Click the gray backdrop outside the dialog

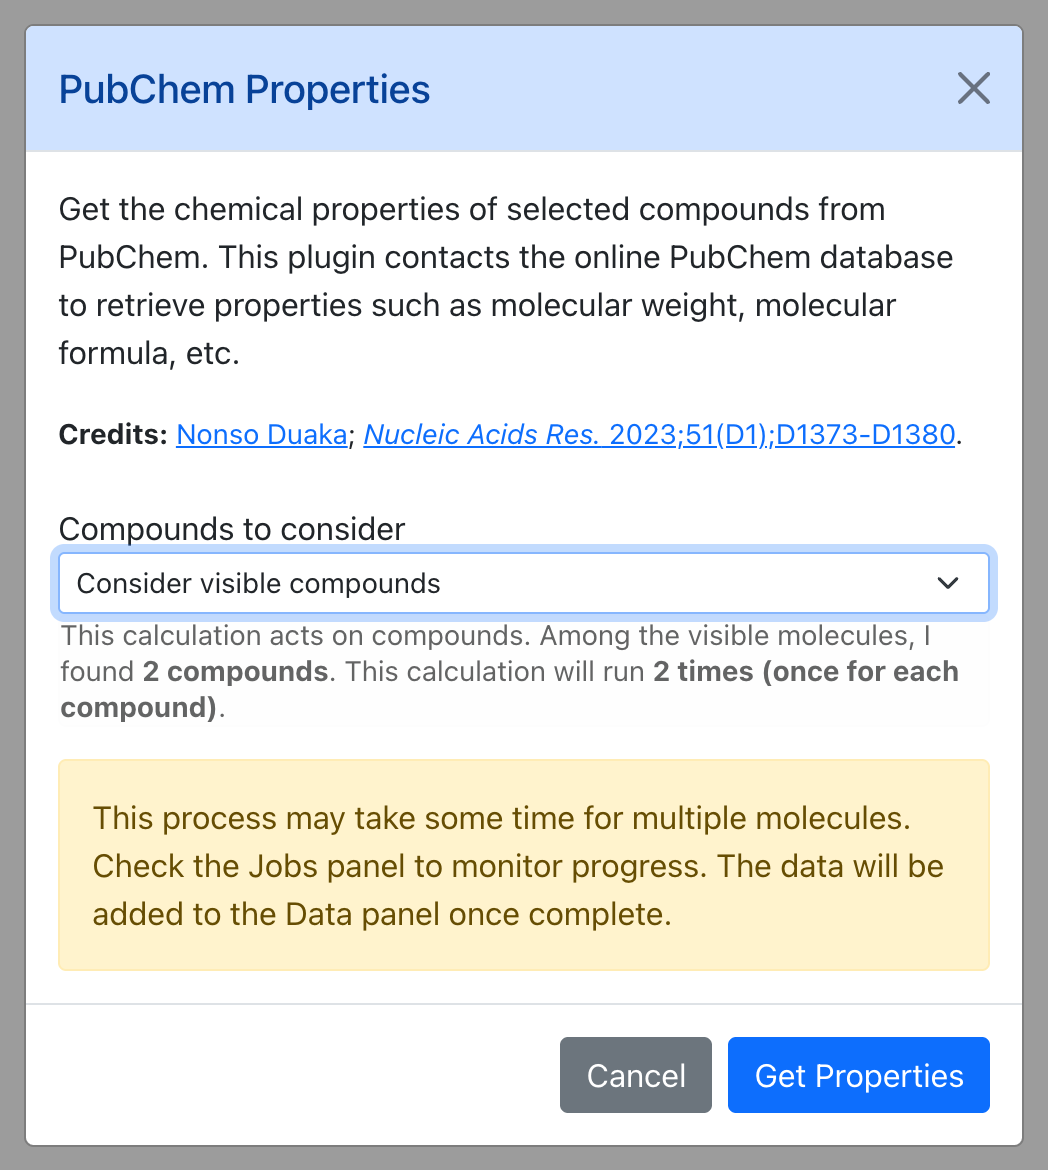[12, 585]
